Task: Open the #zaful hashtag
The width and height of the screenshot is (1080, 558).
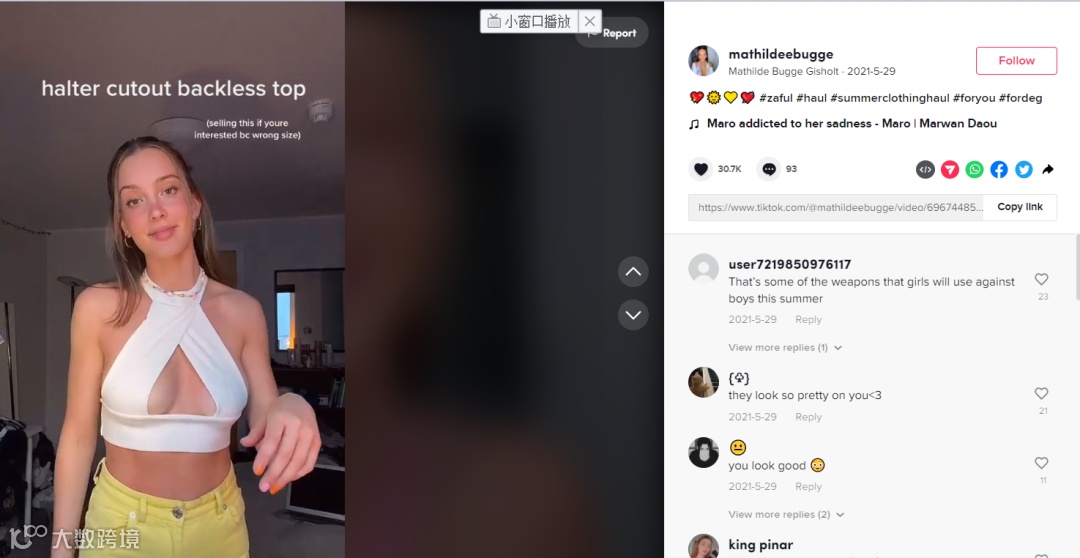Action: click(x=776, y=98)
